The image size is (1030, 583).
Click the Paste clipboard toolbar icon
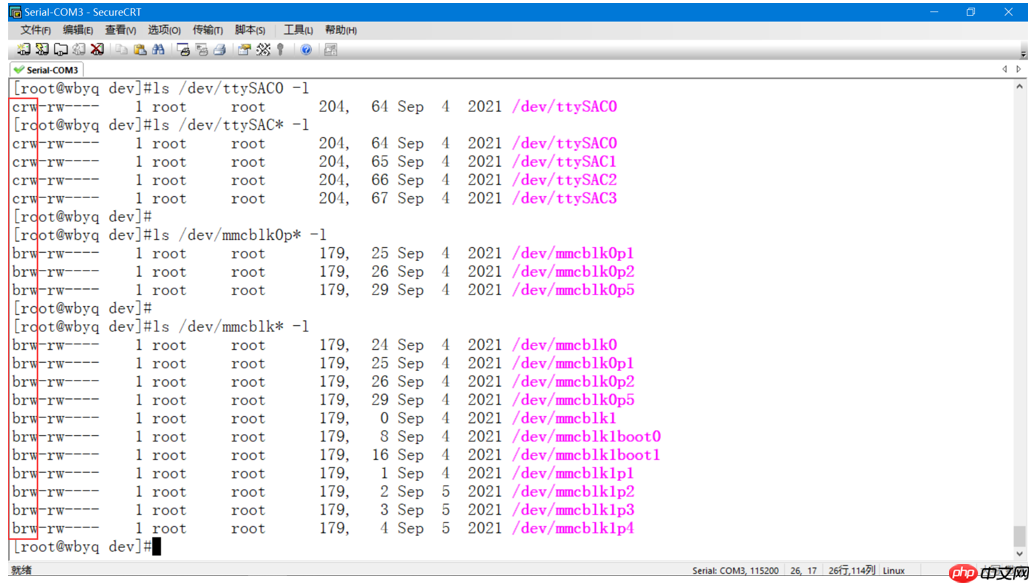pos(140,49)
